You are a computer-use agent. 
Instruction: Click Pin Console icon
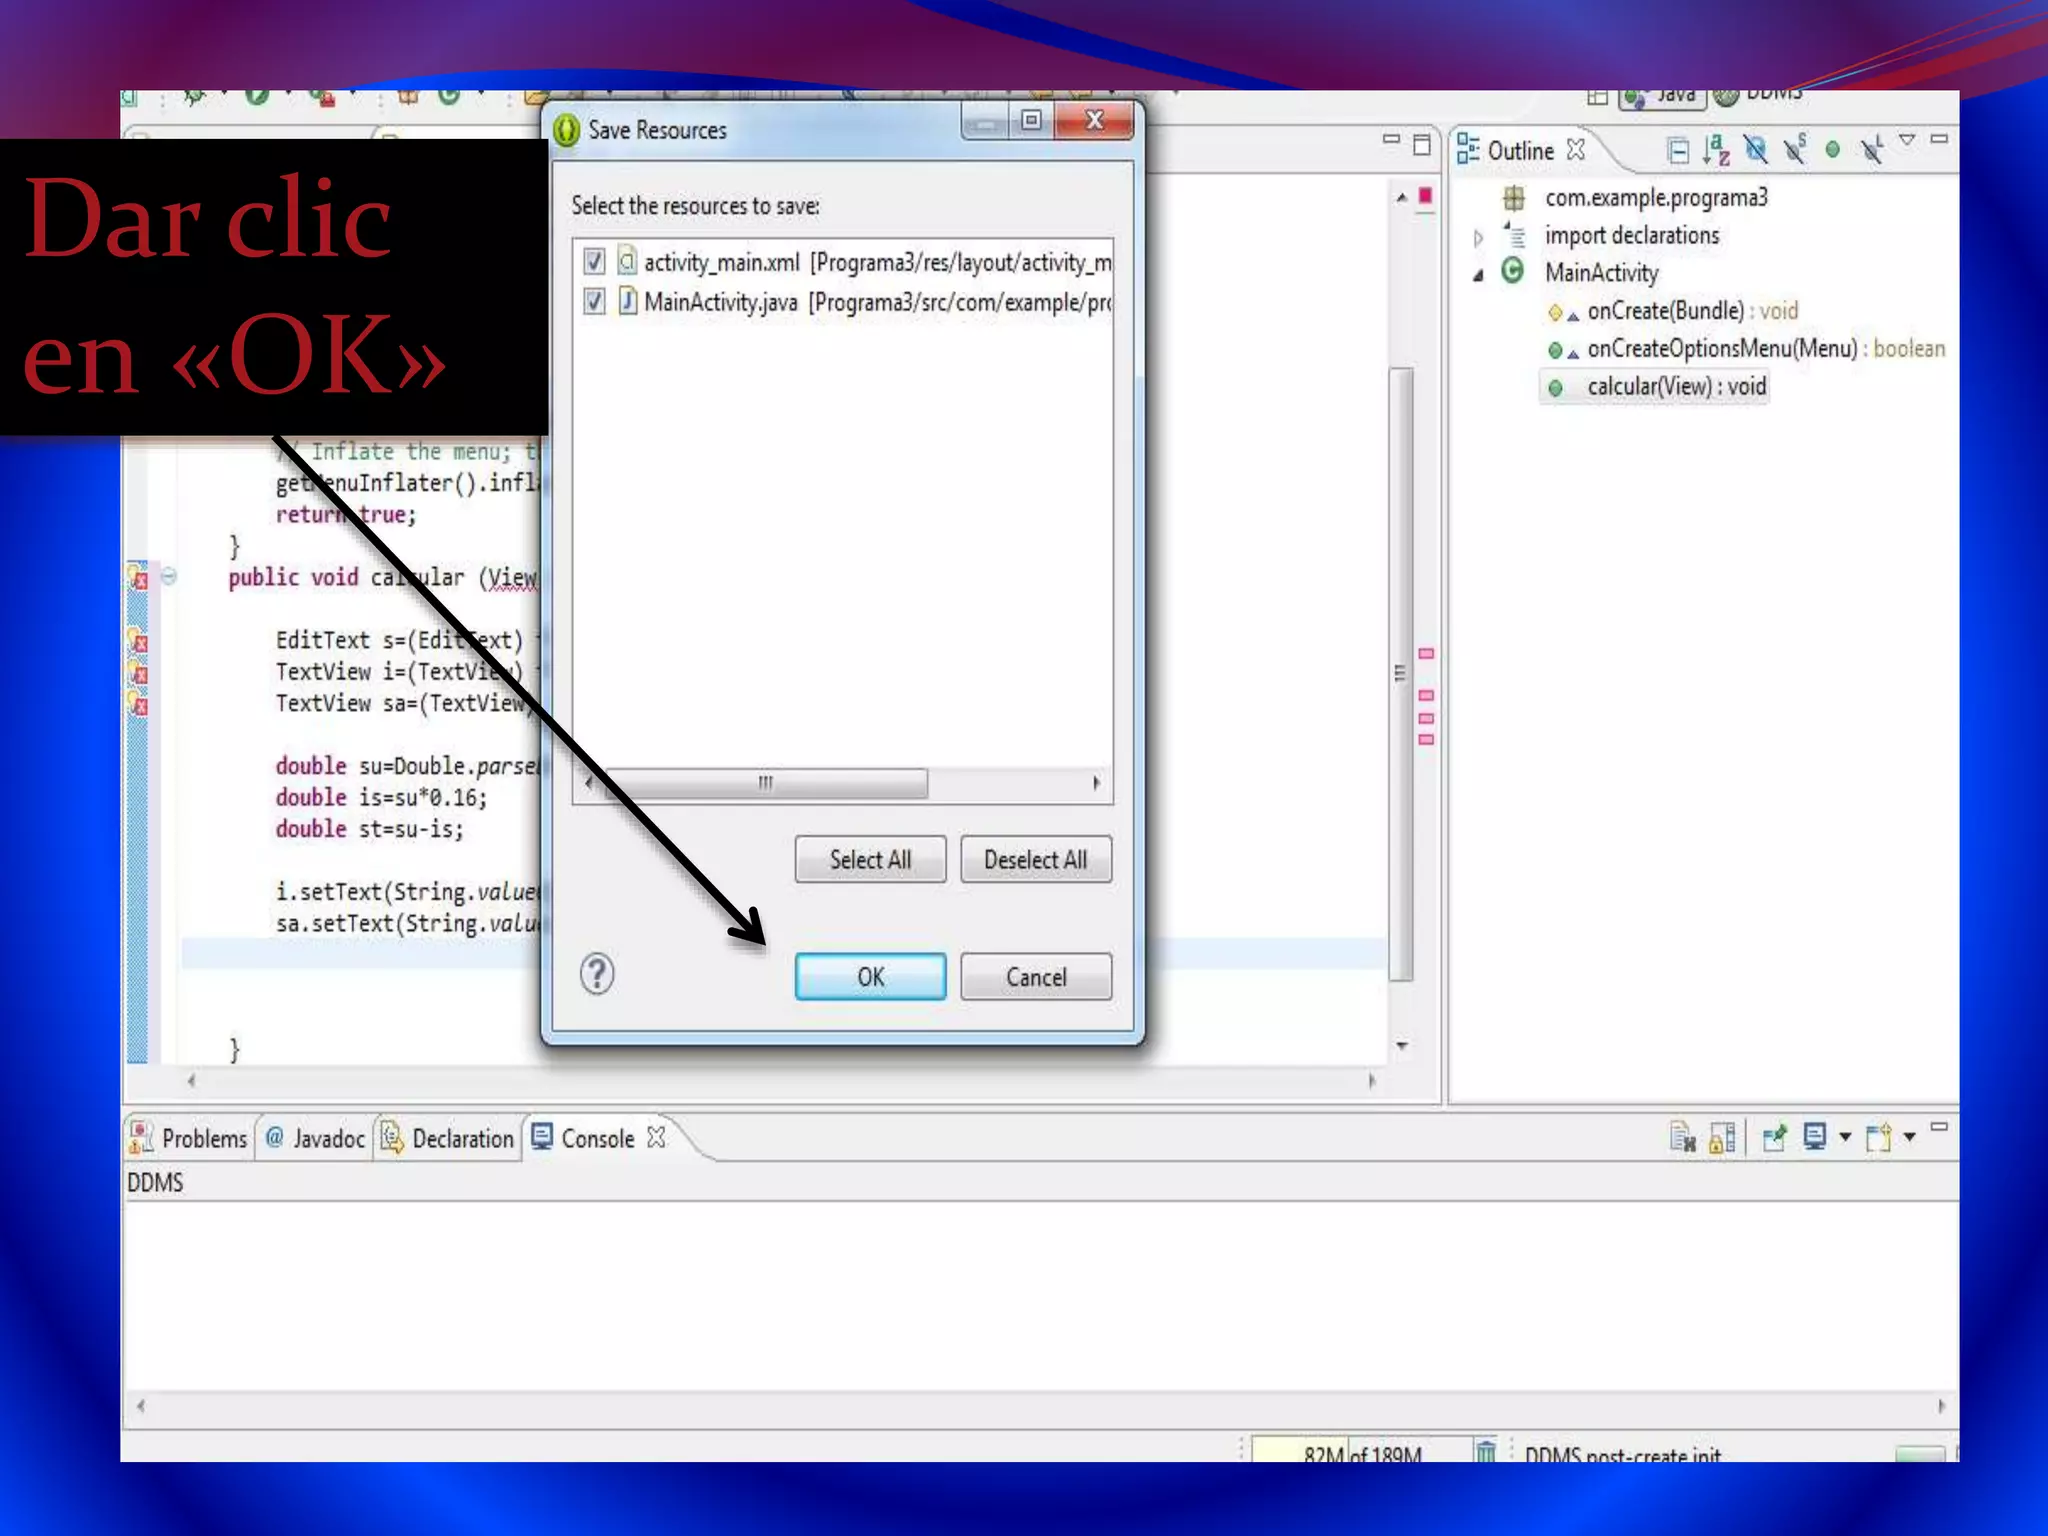pyautogui.click(x=1774, y=1138)
